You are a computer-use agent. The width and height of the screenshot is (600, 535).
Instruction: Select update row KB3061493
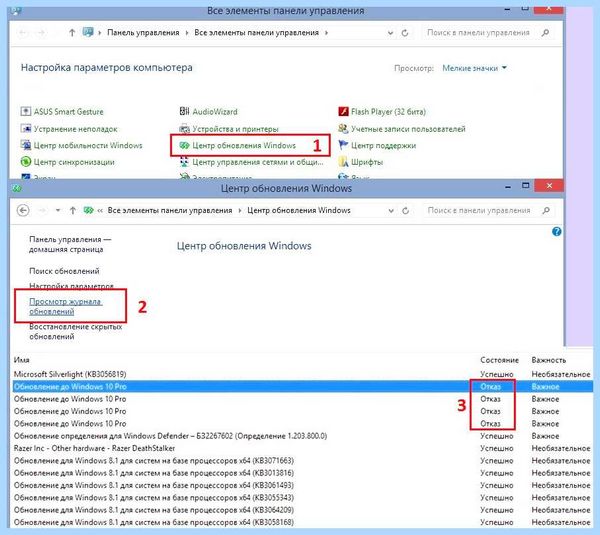(x=302, y=485)
